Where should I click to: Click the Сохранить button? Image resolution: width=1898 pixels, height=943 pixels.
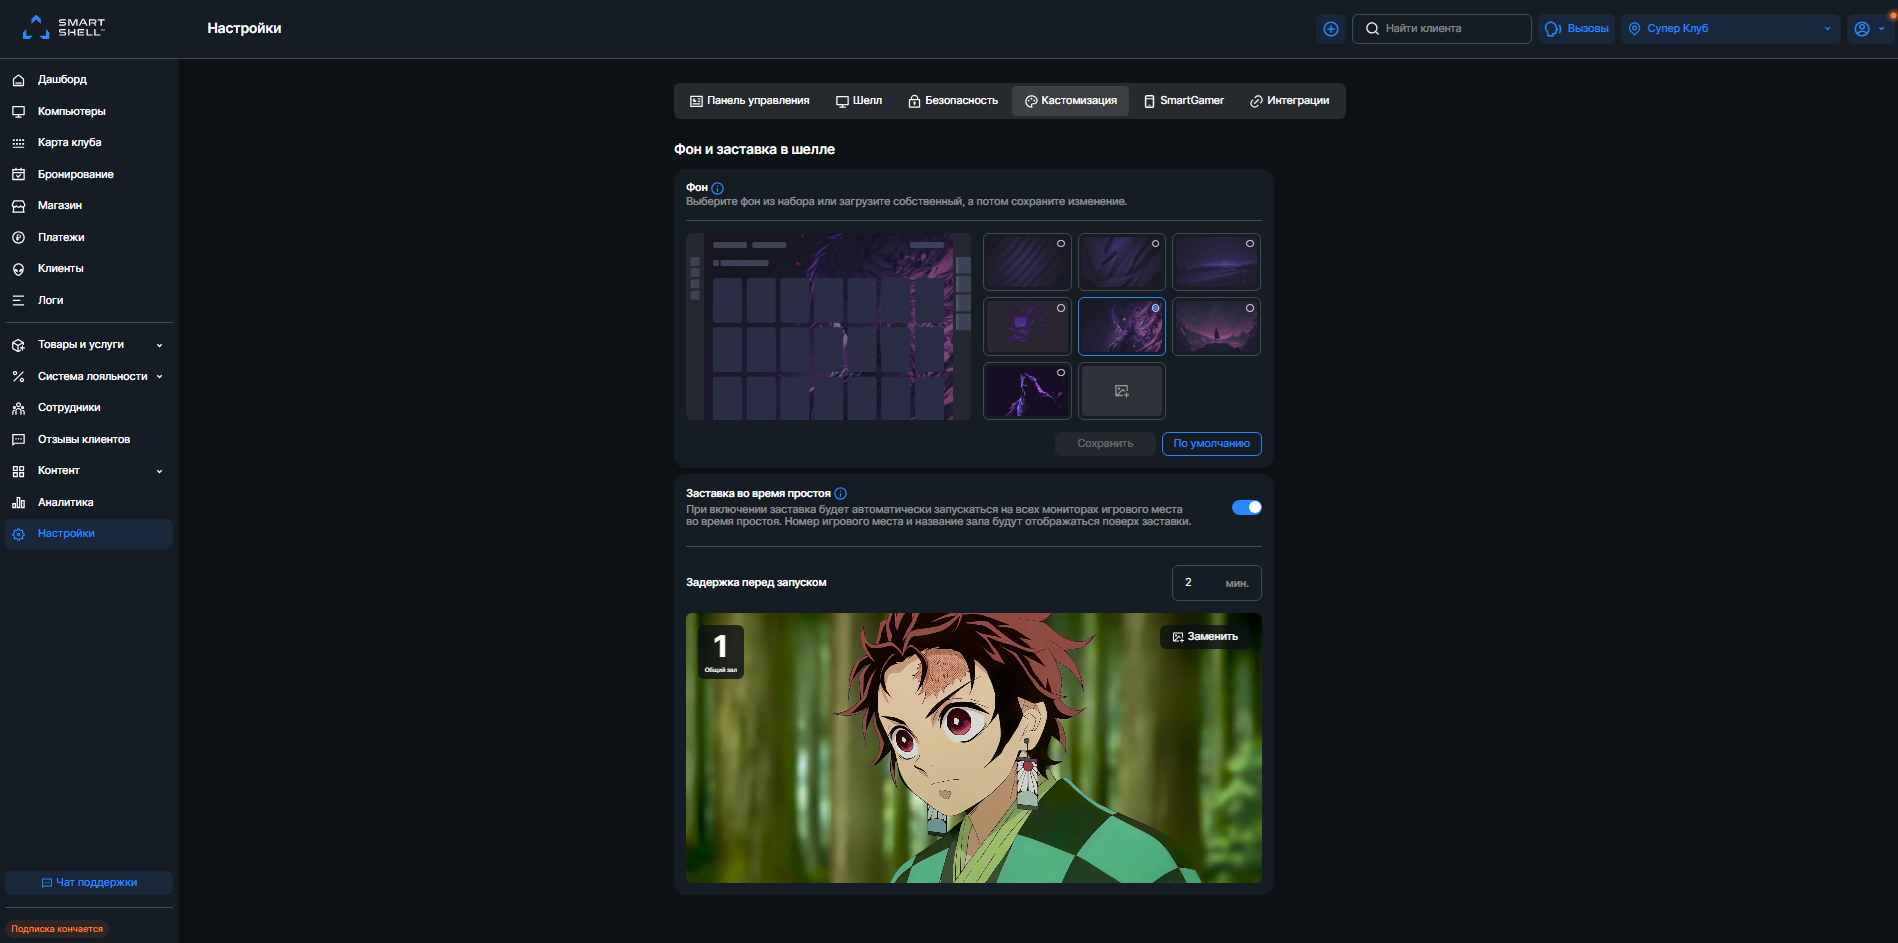pos(1105,444)
